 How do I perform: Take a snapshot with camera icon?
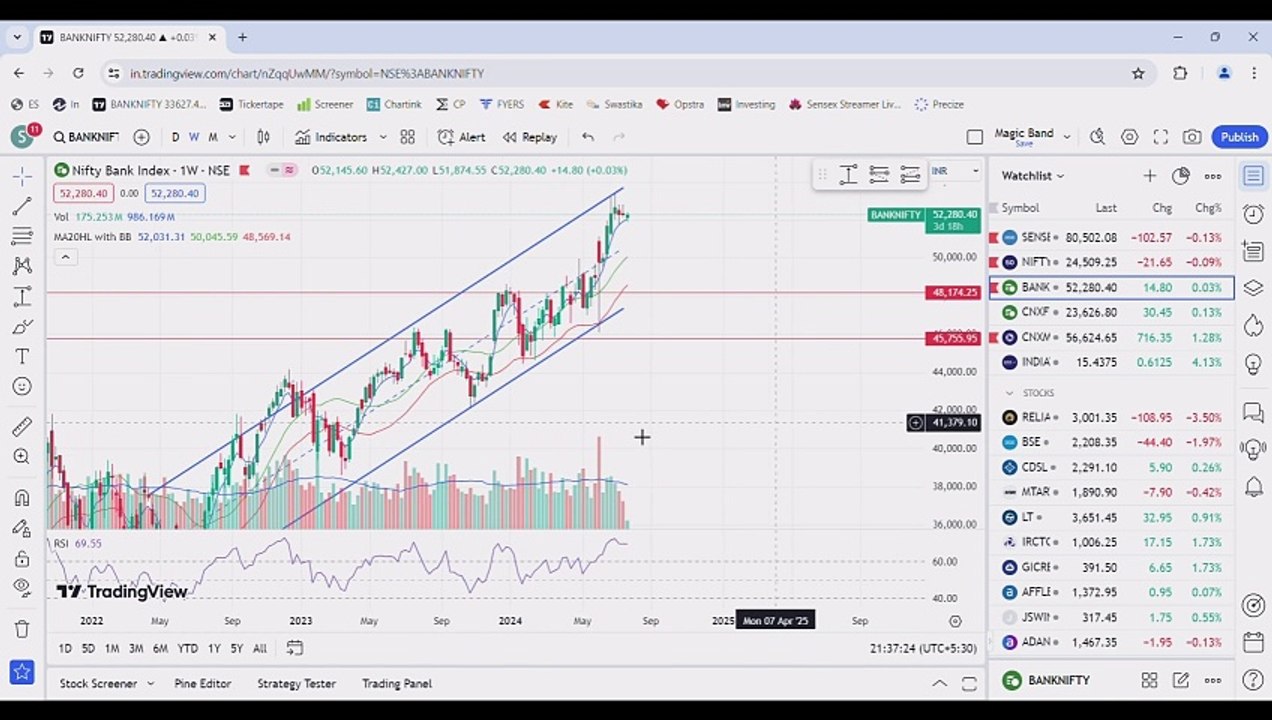click(x=1191, y=137)
